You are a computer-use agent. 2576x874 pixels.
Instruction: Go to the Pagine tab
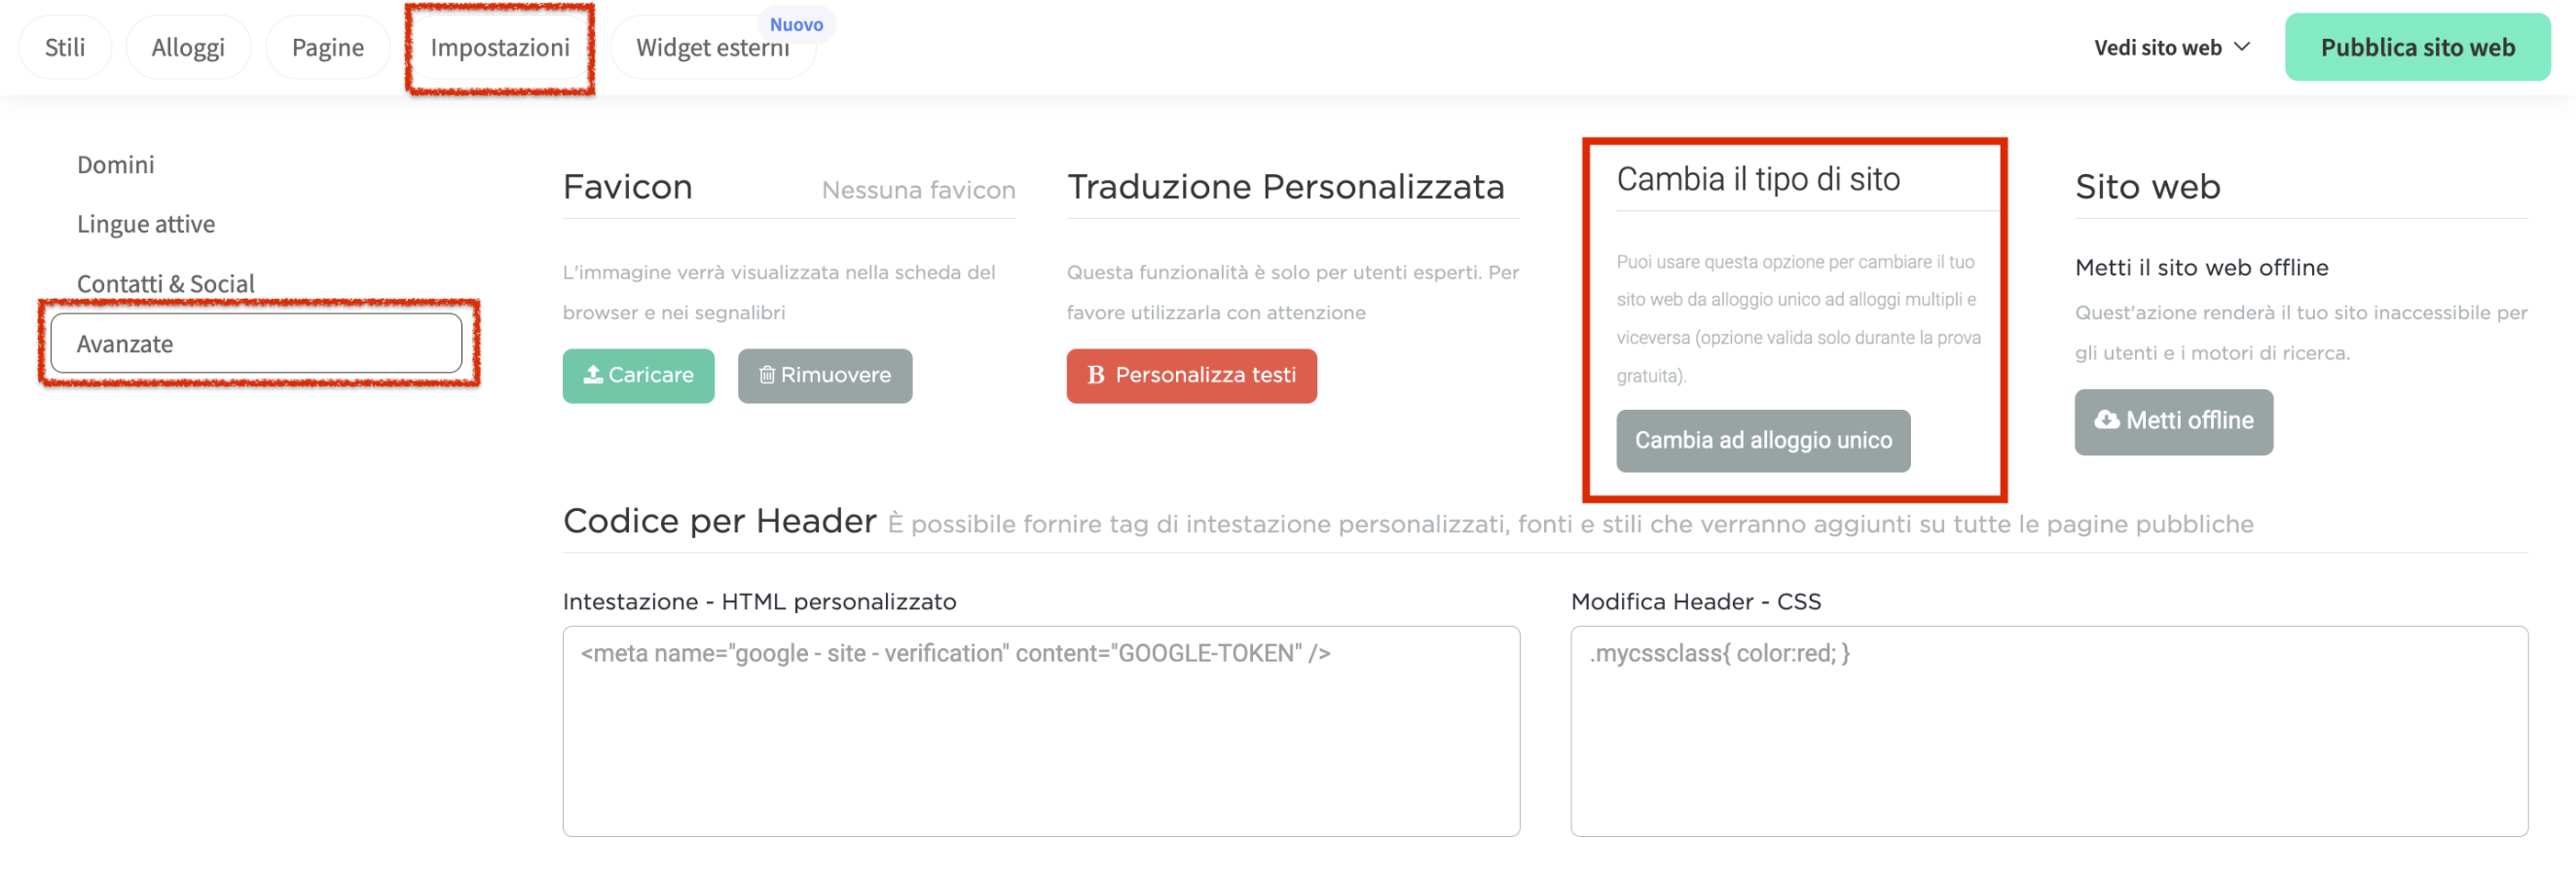click(x=327, y=47)
